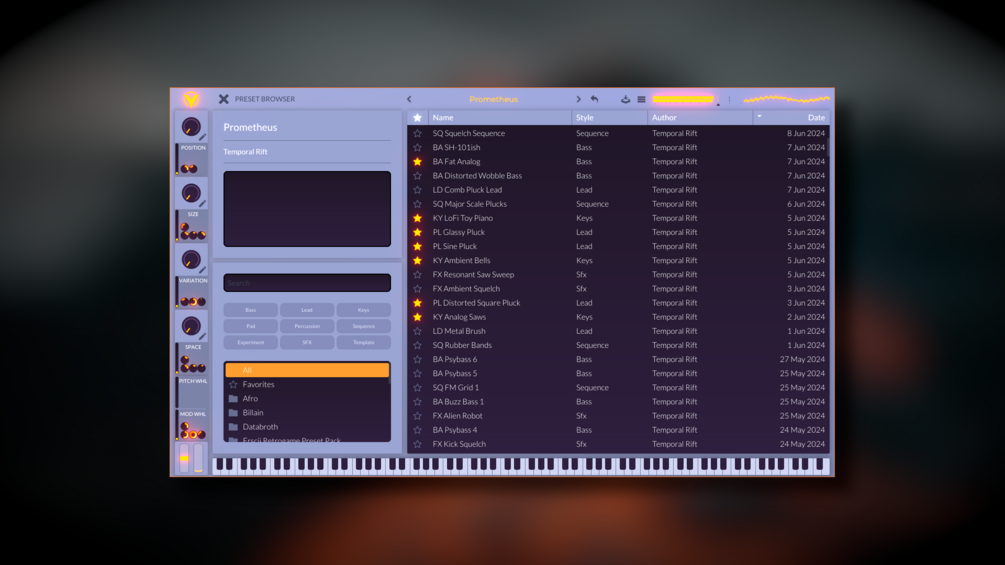Star the LD Metal Brush preset
Viewport: 1005px width, 565px height.
pos(417,331)
